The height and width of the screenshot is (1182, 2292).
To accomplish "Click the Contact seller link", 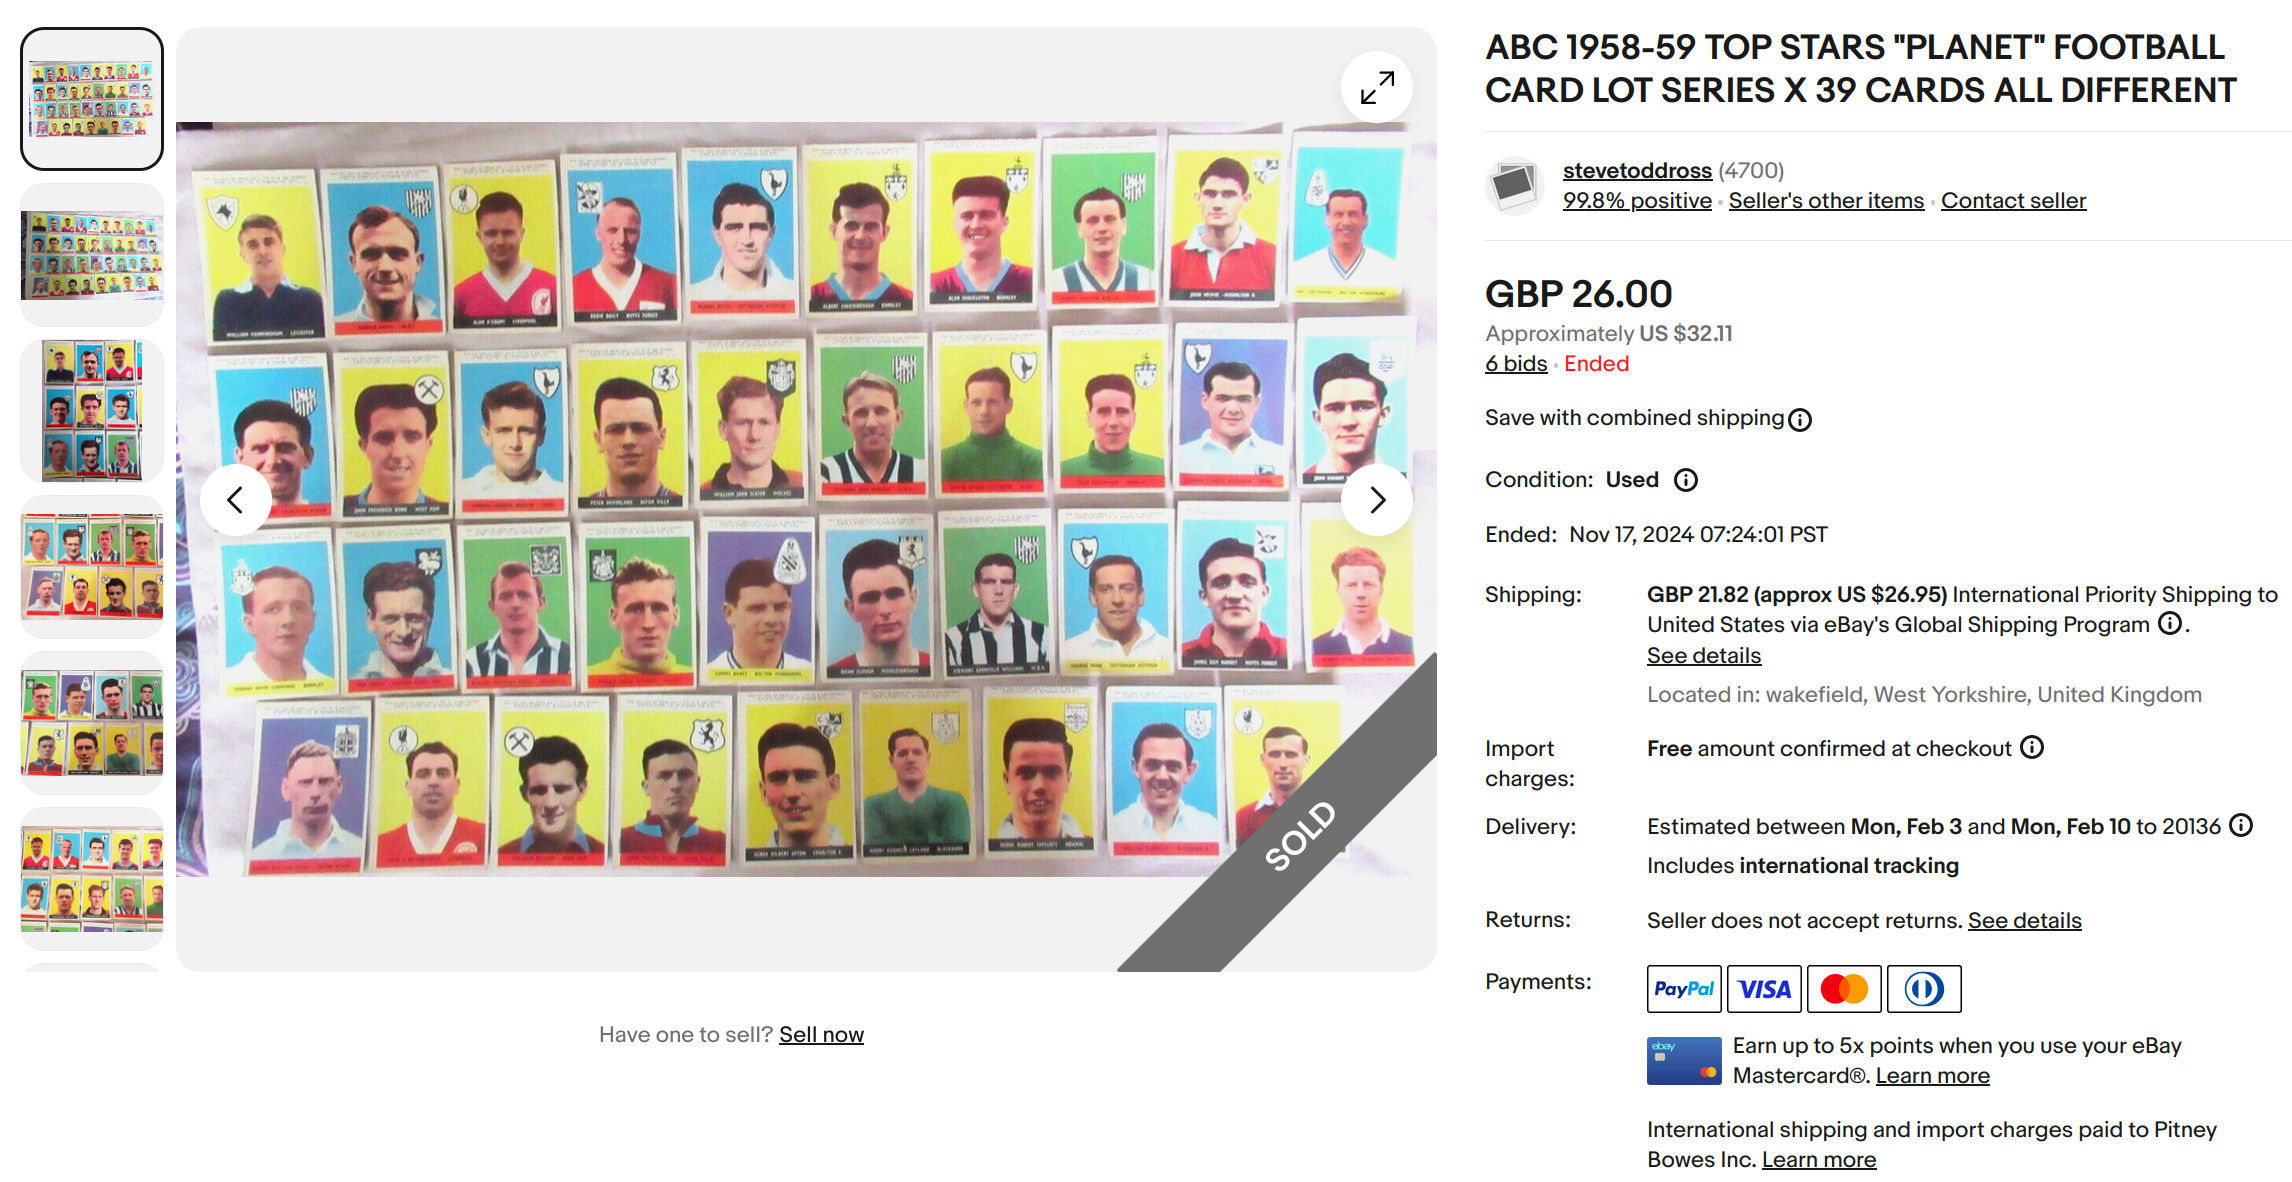I will (x=2013, y=201).
